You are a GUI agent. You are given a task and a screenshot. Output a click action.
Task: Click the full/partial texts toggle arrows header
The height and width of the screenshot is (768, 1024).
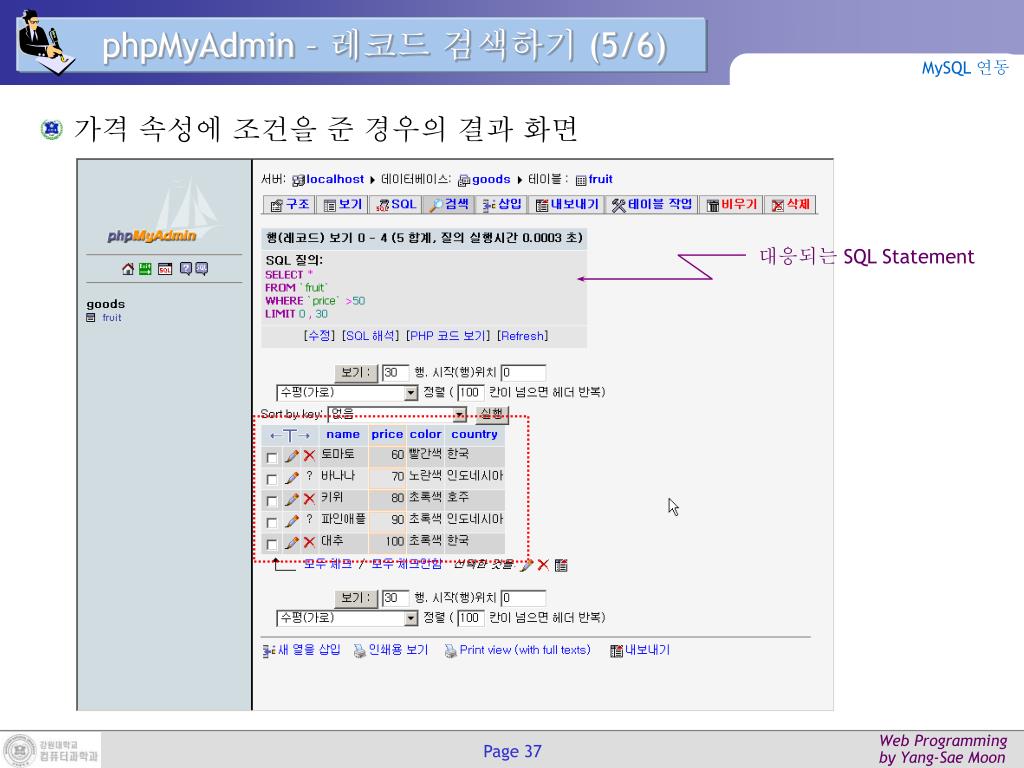click(x=290, y=435)
